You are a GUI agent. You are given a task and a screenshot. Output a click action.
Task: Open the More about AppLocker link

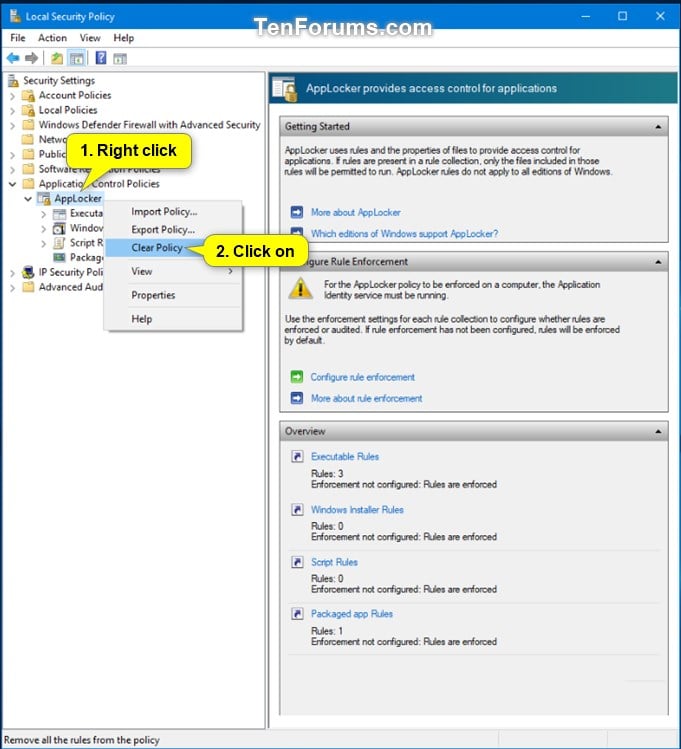click(356, 213)
